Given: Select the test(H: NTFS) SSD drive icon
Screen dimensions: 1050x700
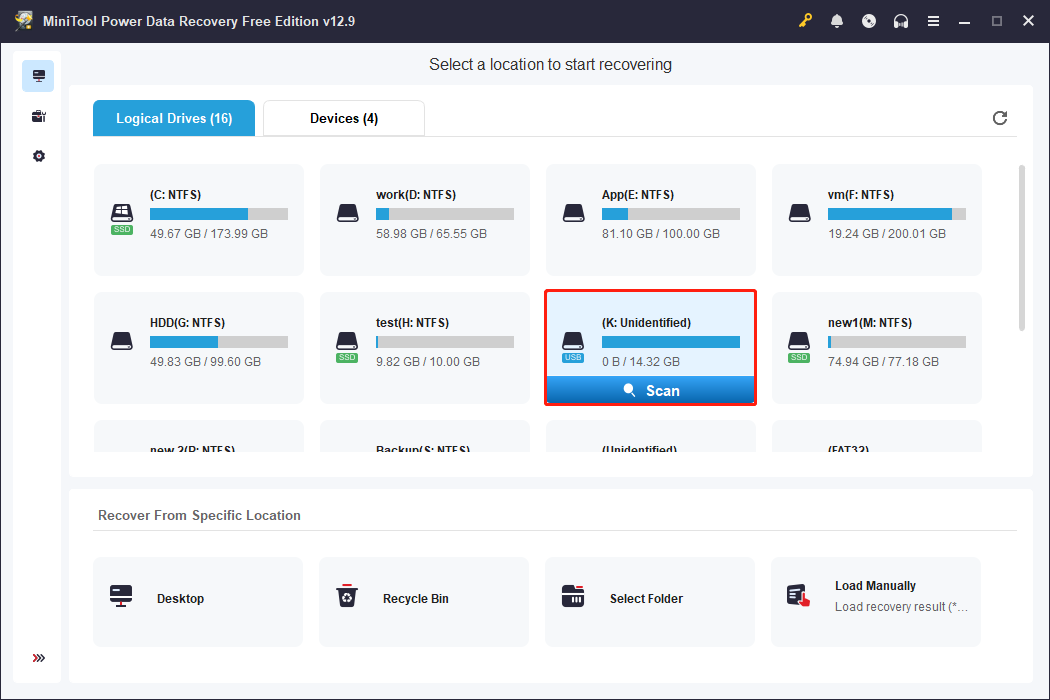Looking at the screenshot, I should coord(347,347).
